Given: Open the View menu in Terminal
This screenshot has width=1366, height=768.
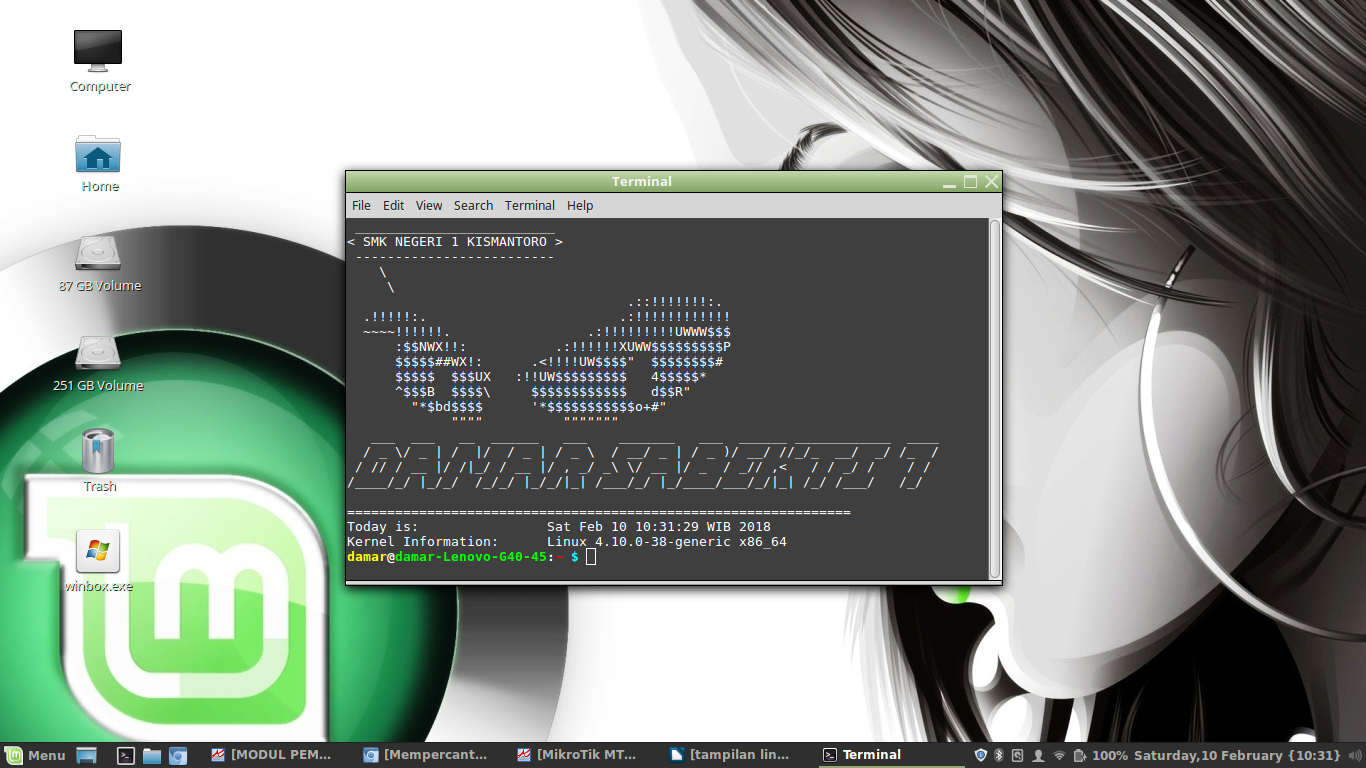Looking at the screenshot, I should tap(429, 205).
